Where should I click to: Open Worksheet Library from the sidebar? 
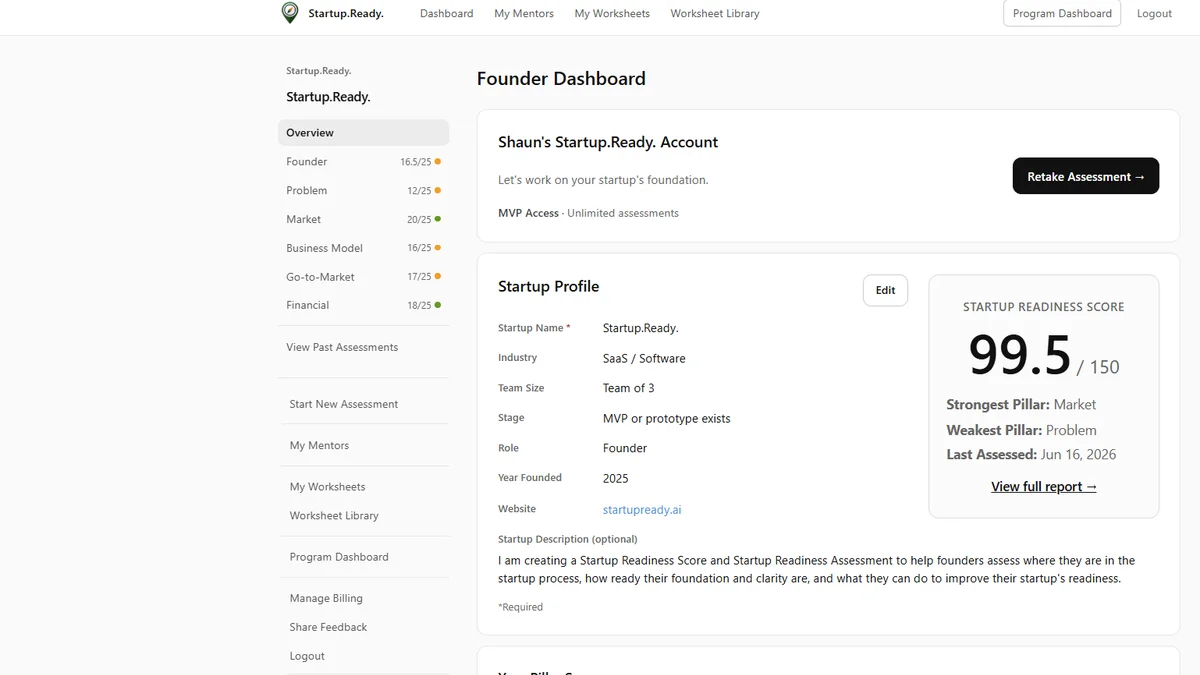334,516
